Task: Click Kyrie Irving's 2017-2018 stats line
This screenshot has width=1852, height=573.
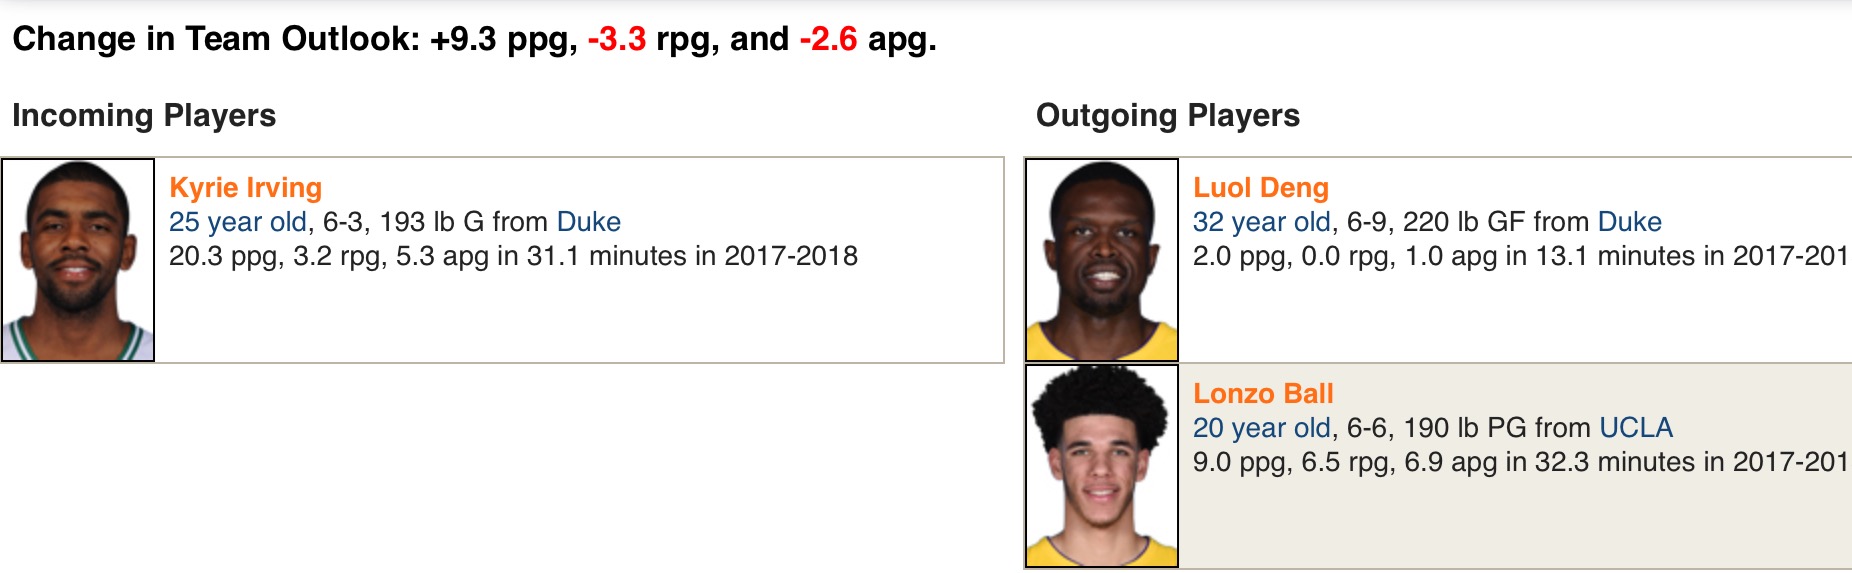Action: [x=513, y=256]
